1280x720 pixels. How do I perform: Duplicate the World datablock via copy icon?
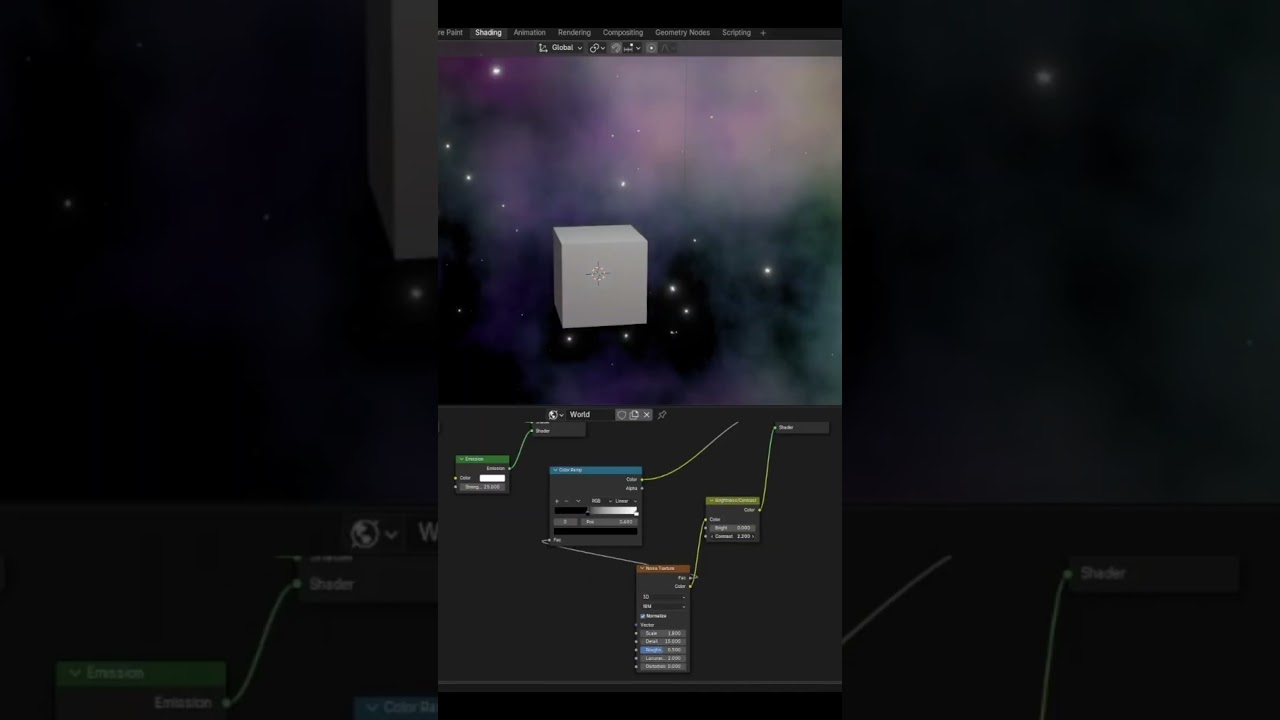click(x=634, y=414)
